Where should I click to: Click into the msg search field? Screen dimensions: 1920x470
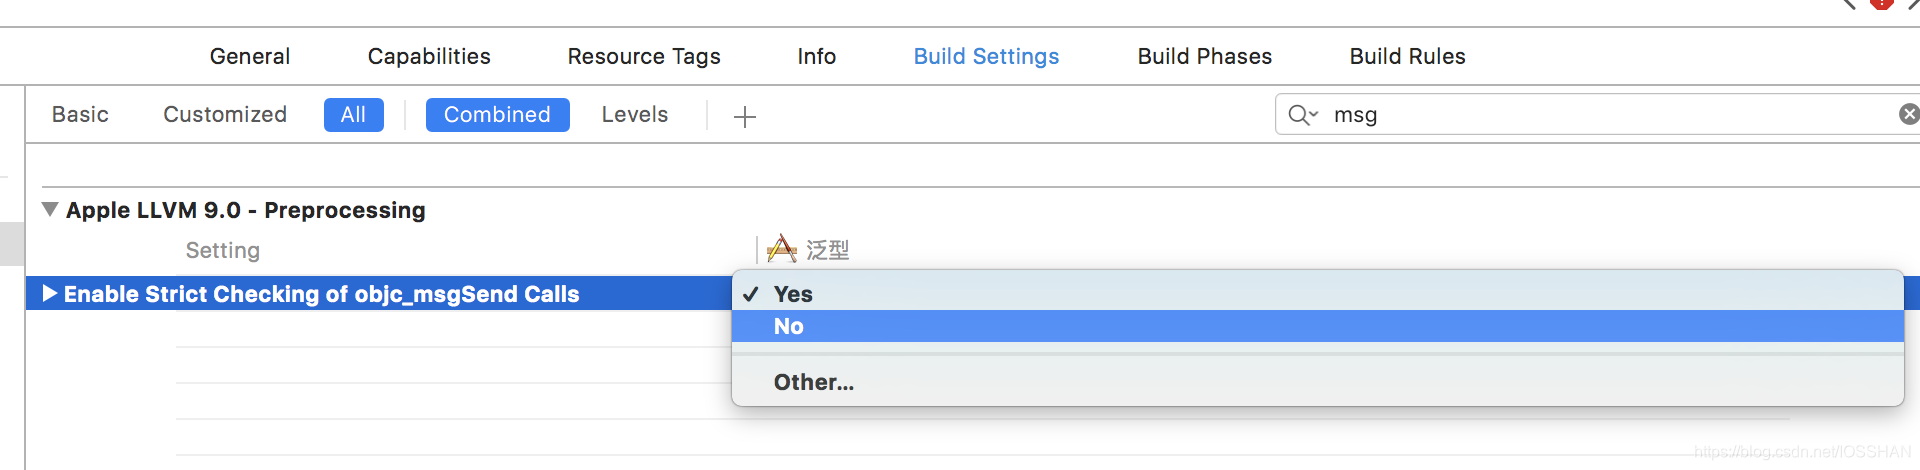pyautogui.click(x=1600, y=115)
